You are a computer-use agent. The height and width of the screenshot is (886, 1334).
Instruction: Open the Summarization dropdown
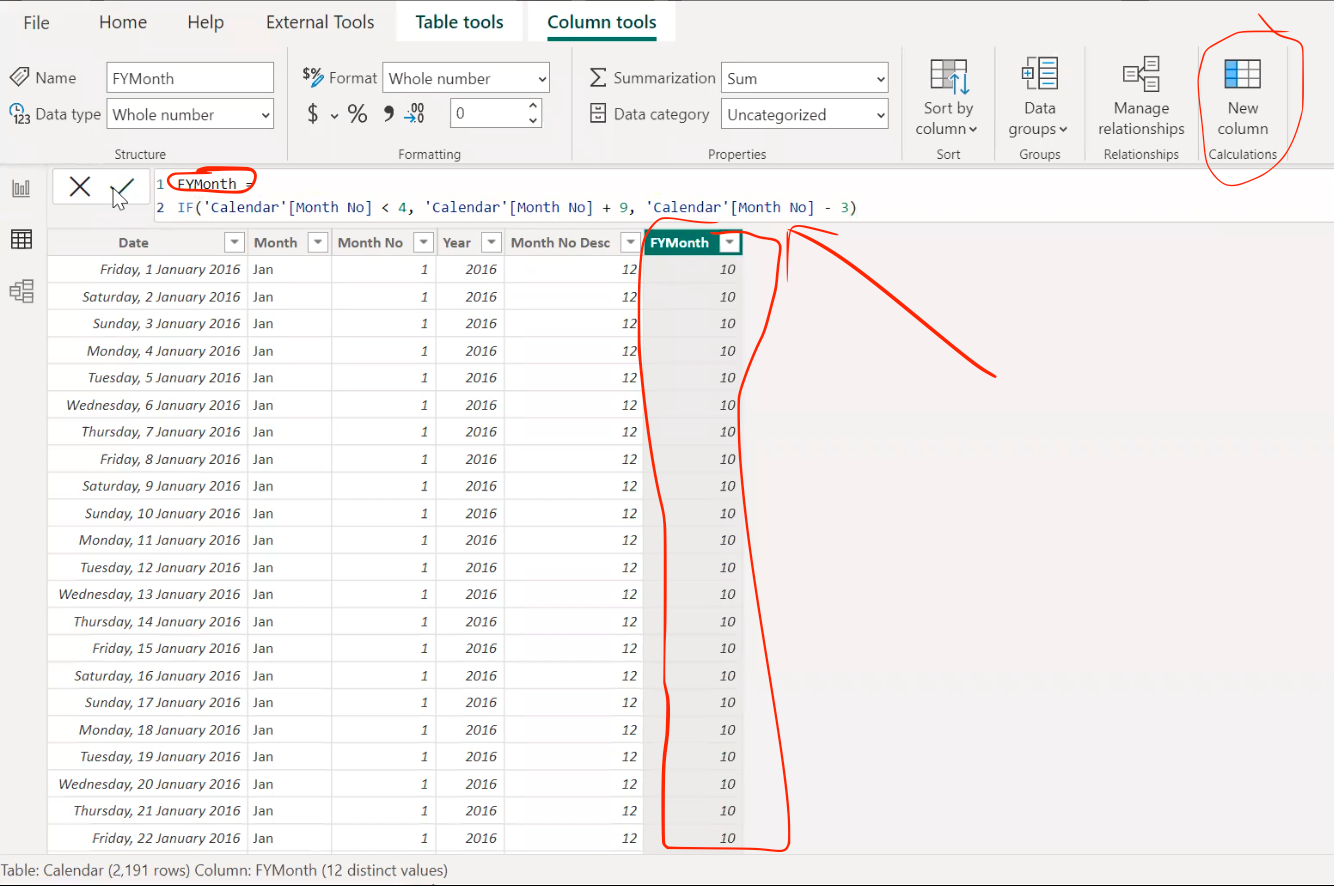point(805,78)
